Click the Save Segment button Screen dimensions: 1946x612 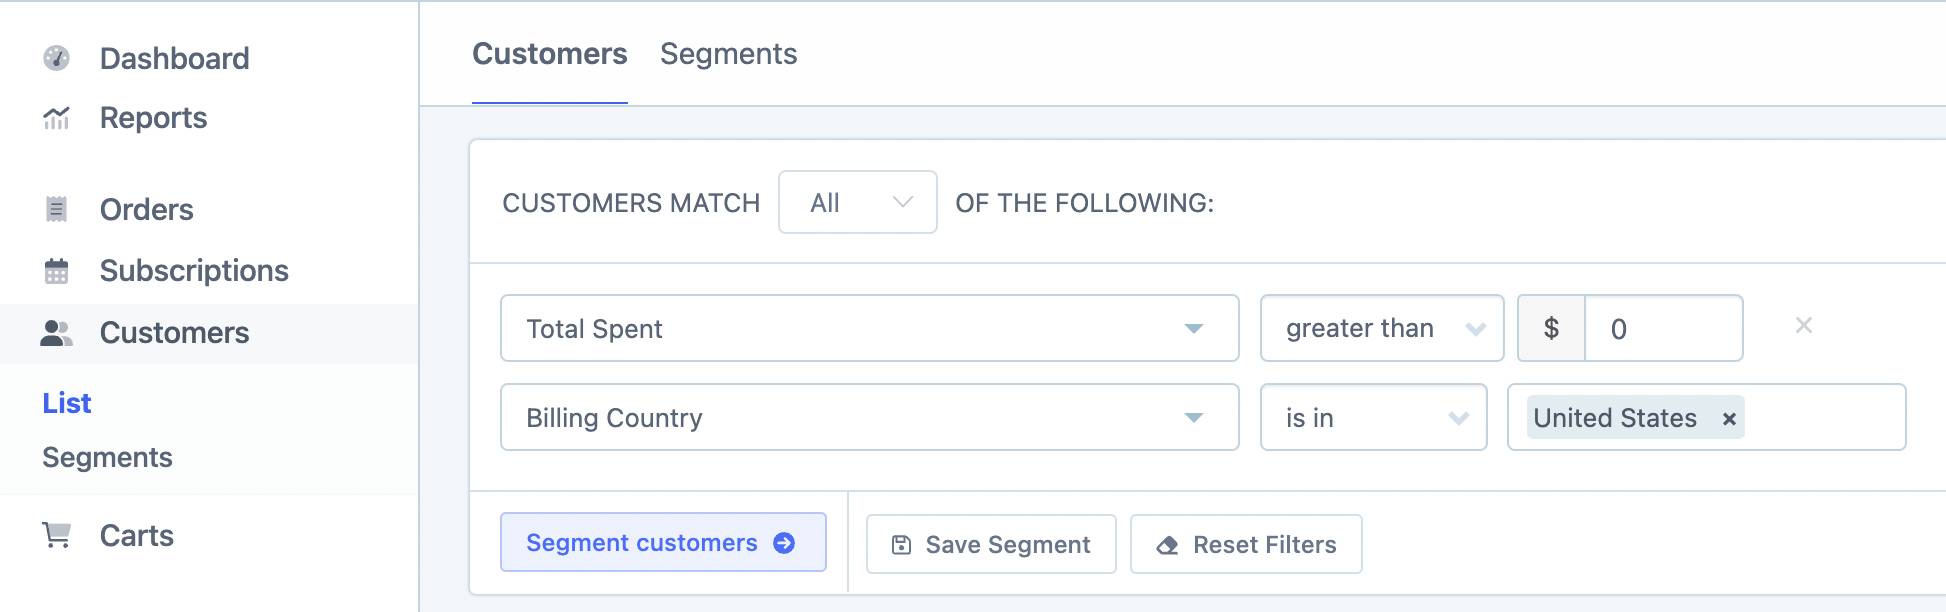tap(990, 544)
